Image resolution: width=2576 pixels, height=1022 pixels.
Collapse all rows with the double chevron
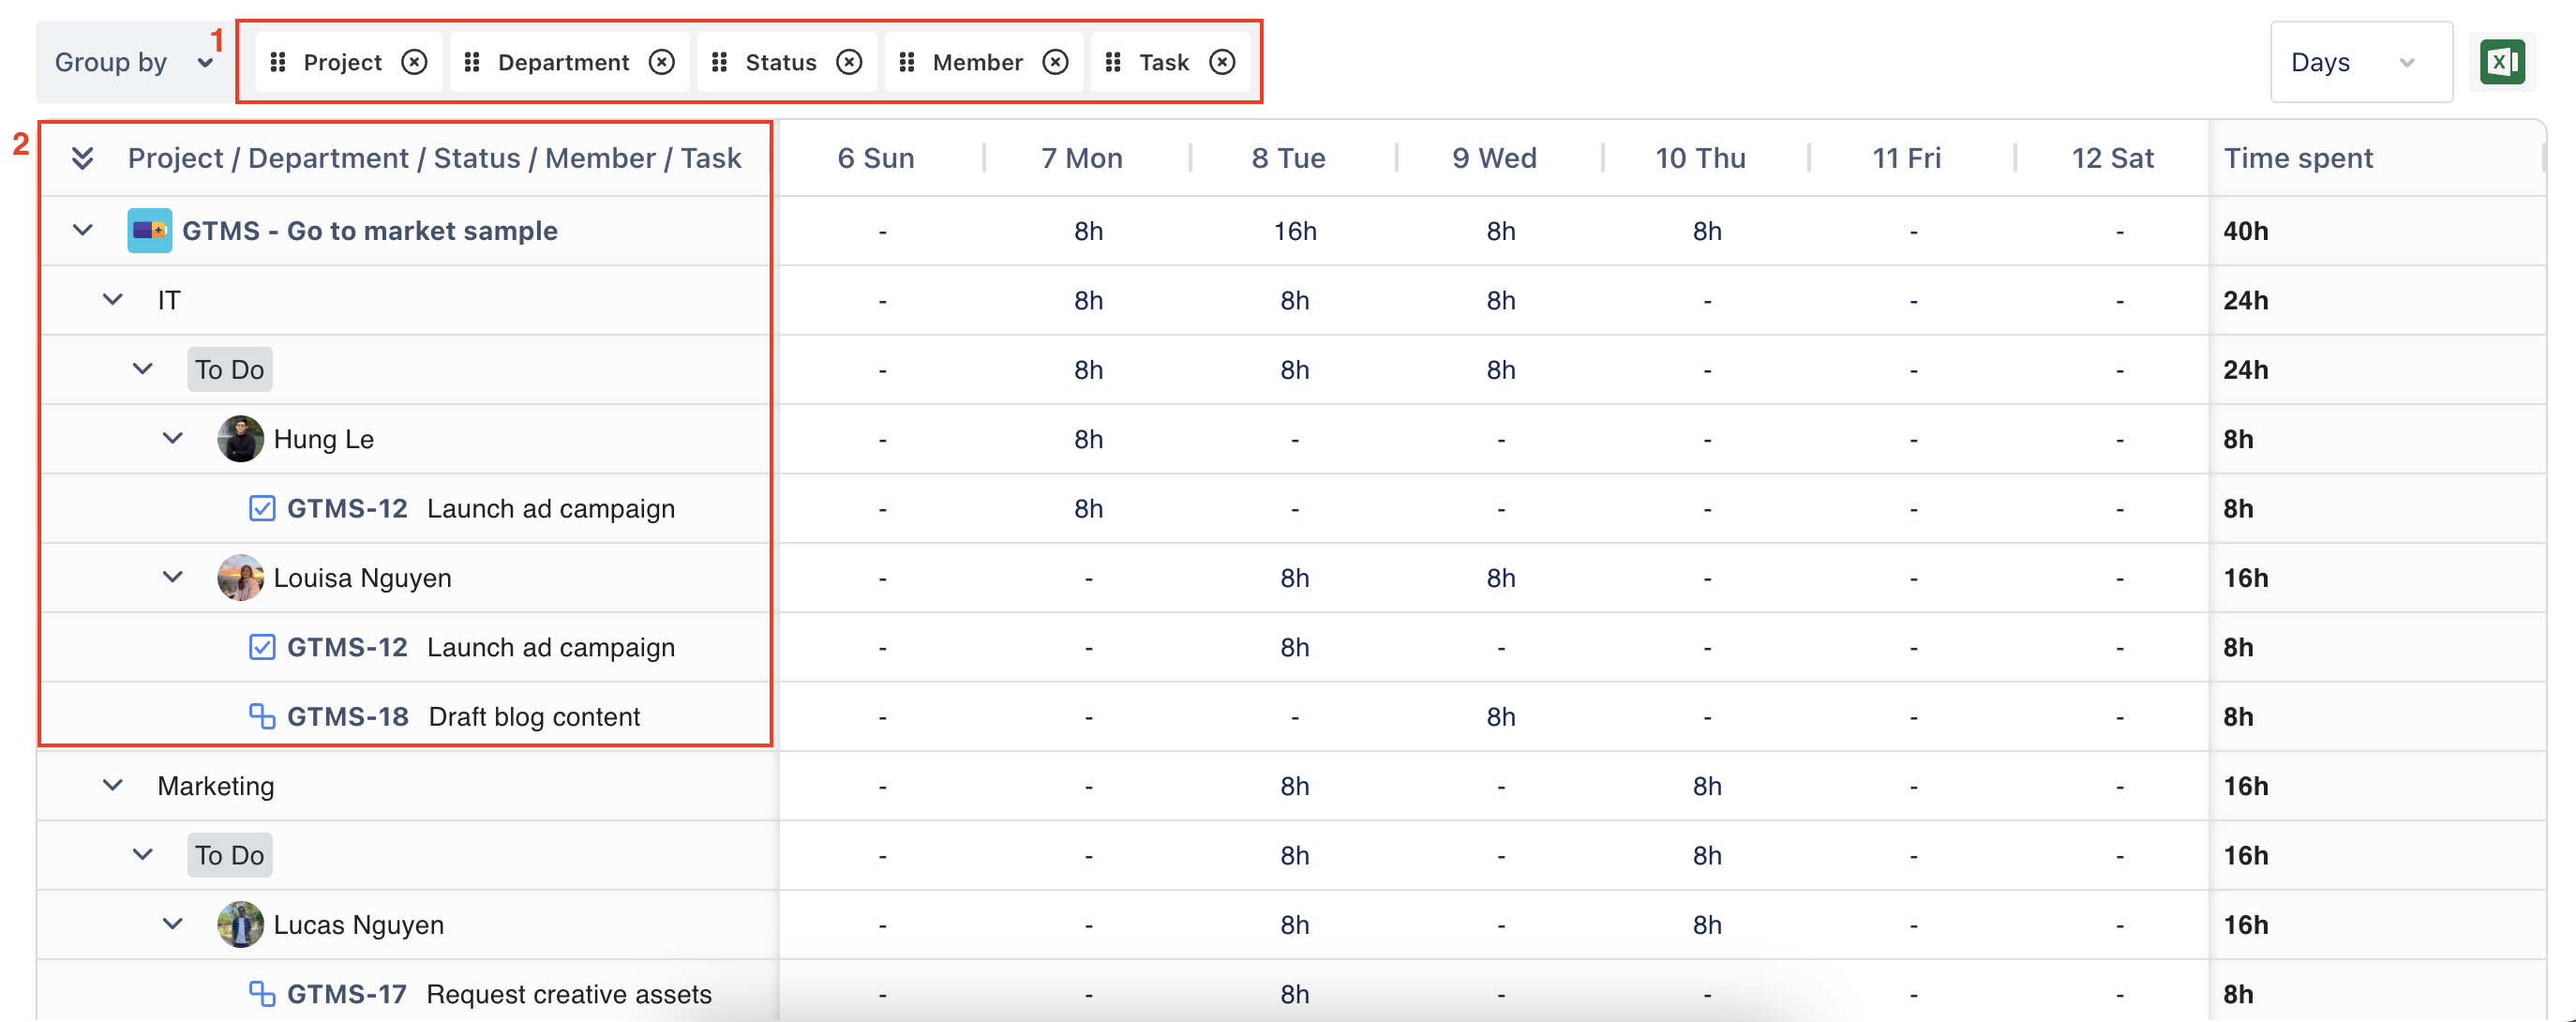(83, 158)
